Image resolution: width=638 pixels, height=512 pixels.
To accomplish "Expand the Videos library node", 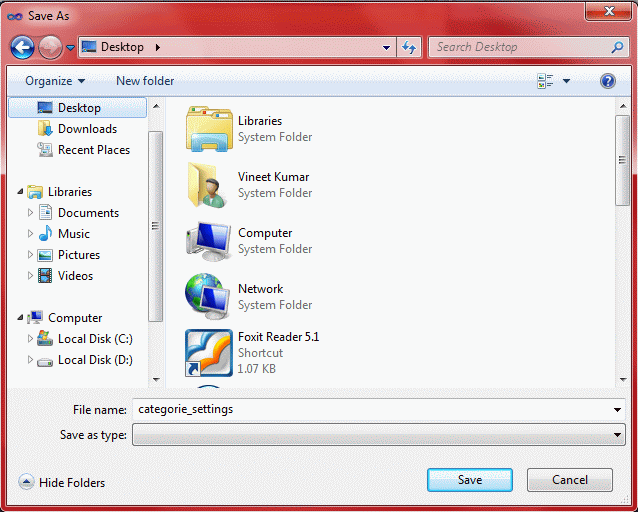I will coord(30,276).
